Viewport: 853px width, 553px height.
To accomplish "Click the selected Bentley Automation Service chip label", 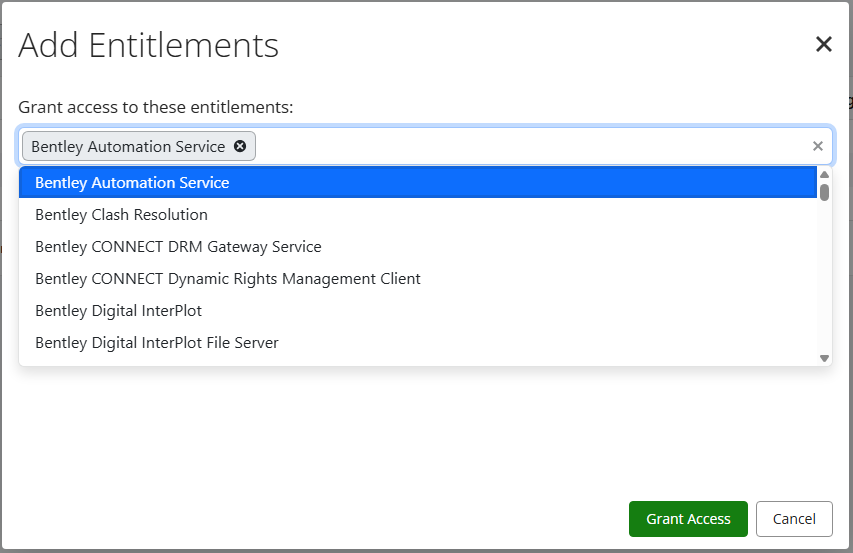I will click(128, 146).
